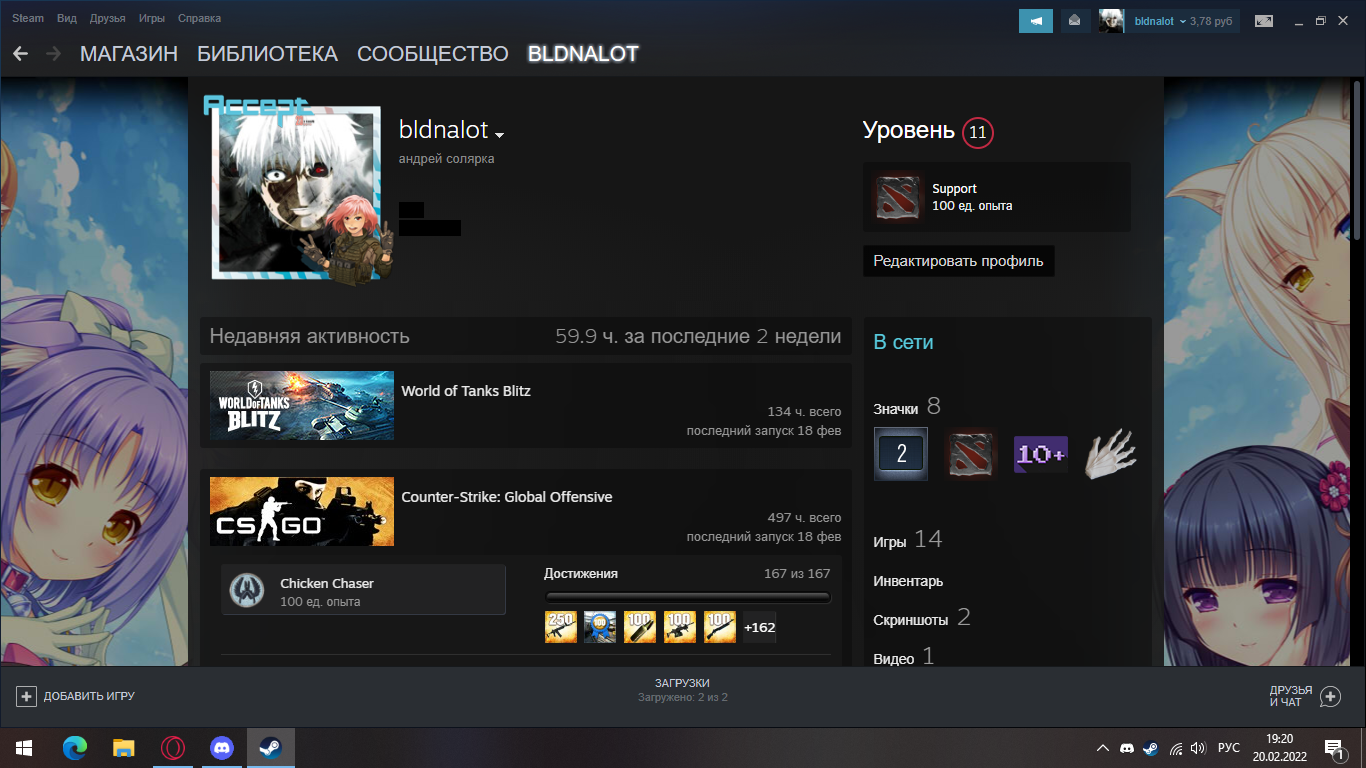Click the World of Tanks Blitz thumbnail
The width and height of the screenshot is (1366, 768).
(x=302, y=406)
